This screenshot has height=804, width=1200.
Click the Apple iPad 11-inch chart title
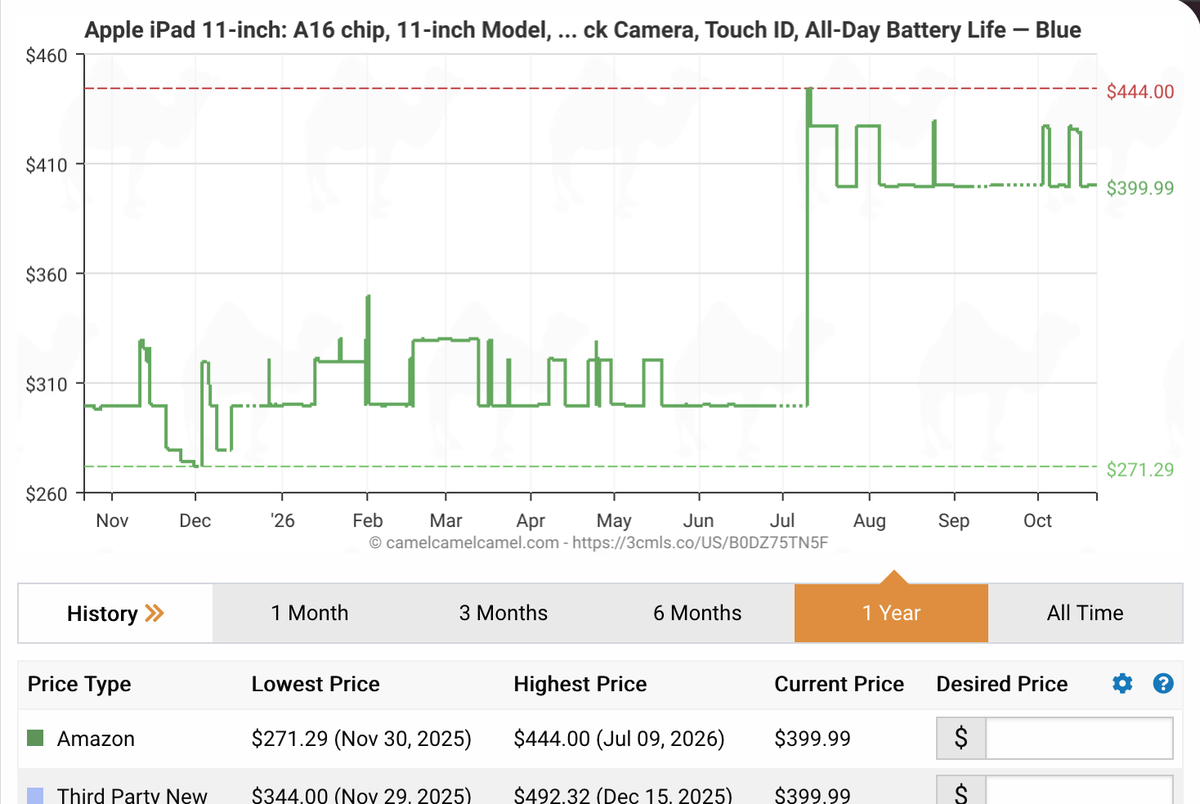583,30
